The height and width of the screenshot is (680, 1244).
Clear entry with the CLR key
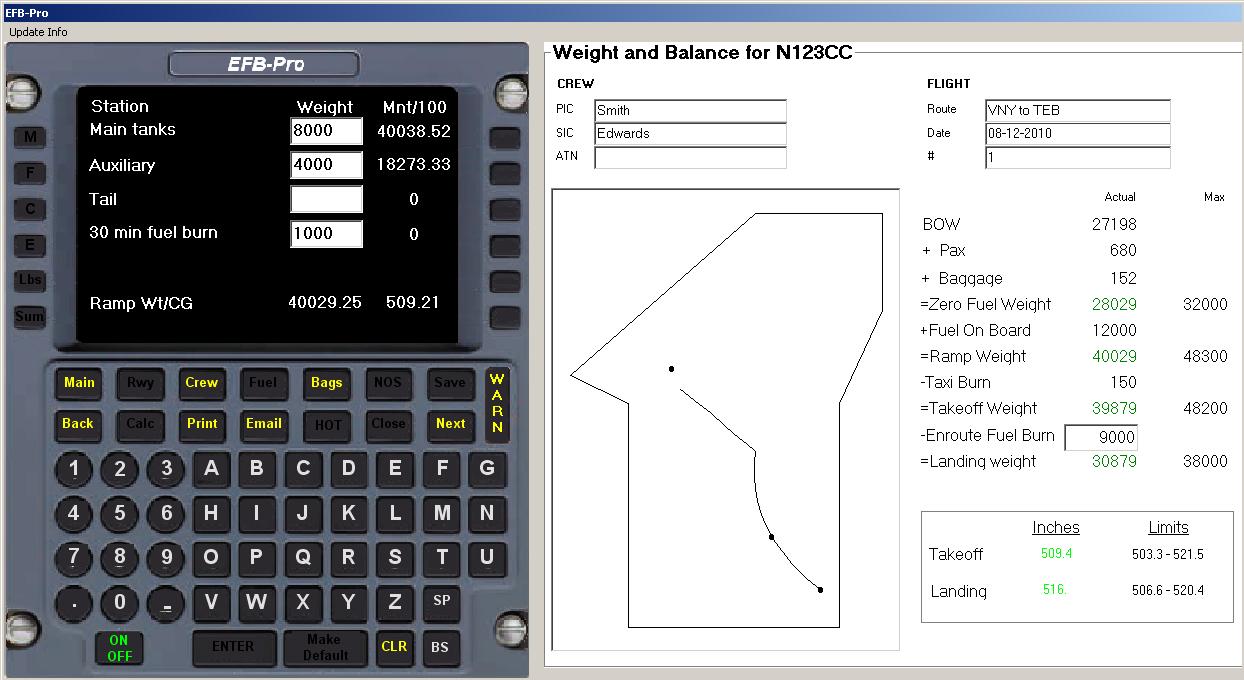point(394,647)
